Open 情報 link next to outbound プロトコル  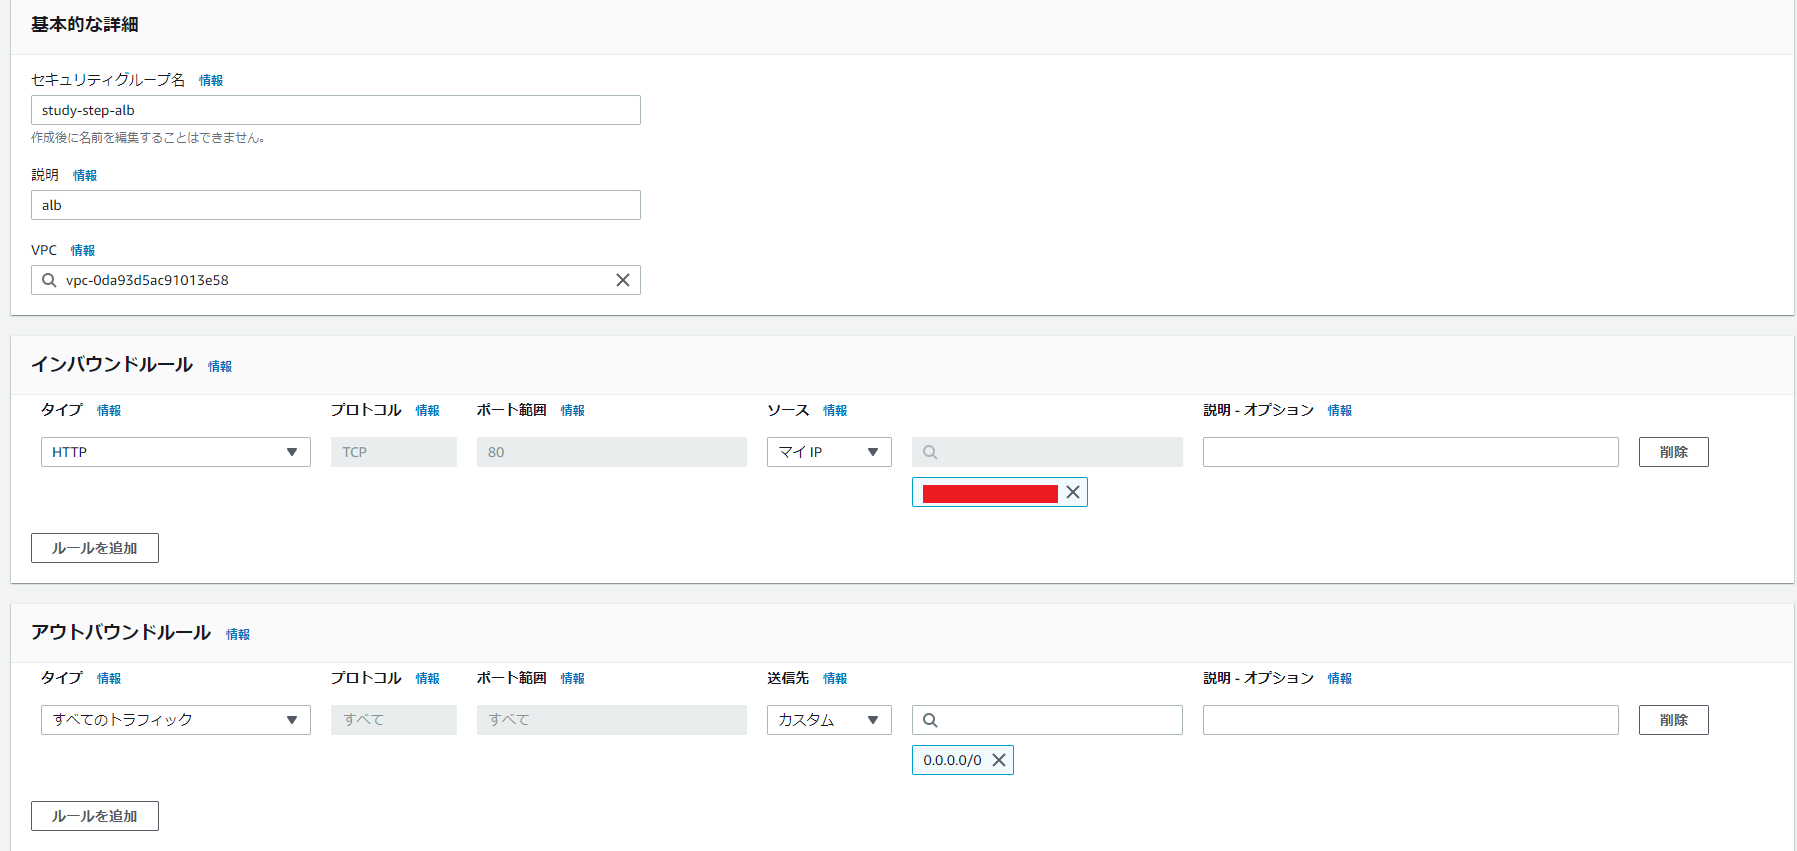coord(428,678)
